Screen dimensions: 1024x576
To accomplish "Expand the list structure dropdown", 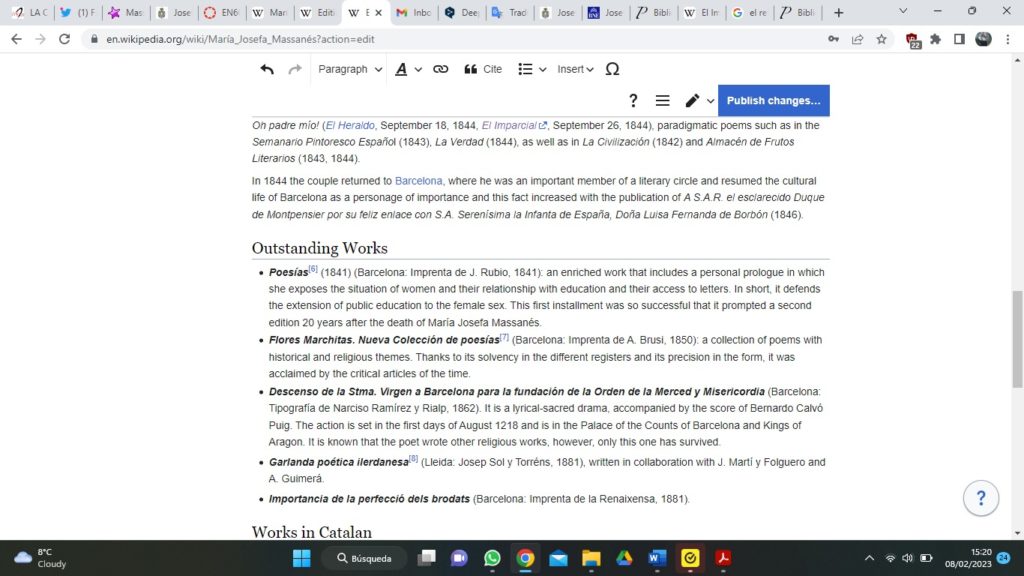I will [532, 69].
